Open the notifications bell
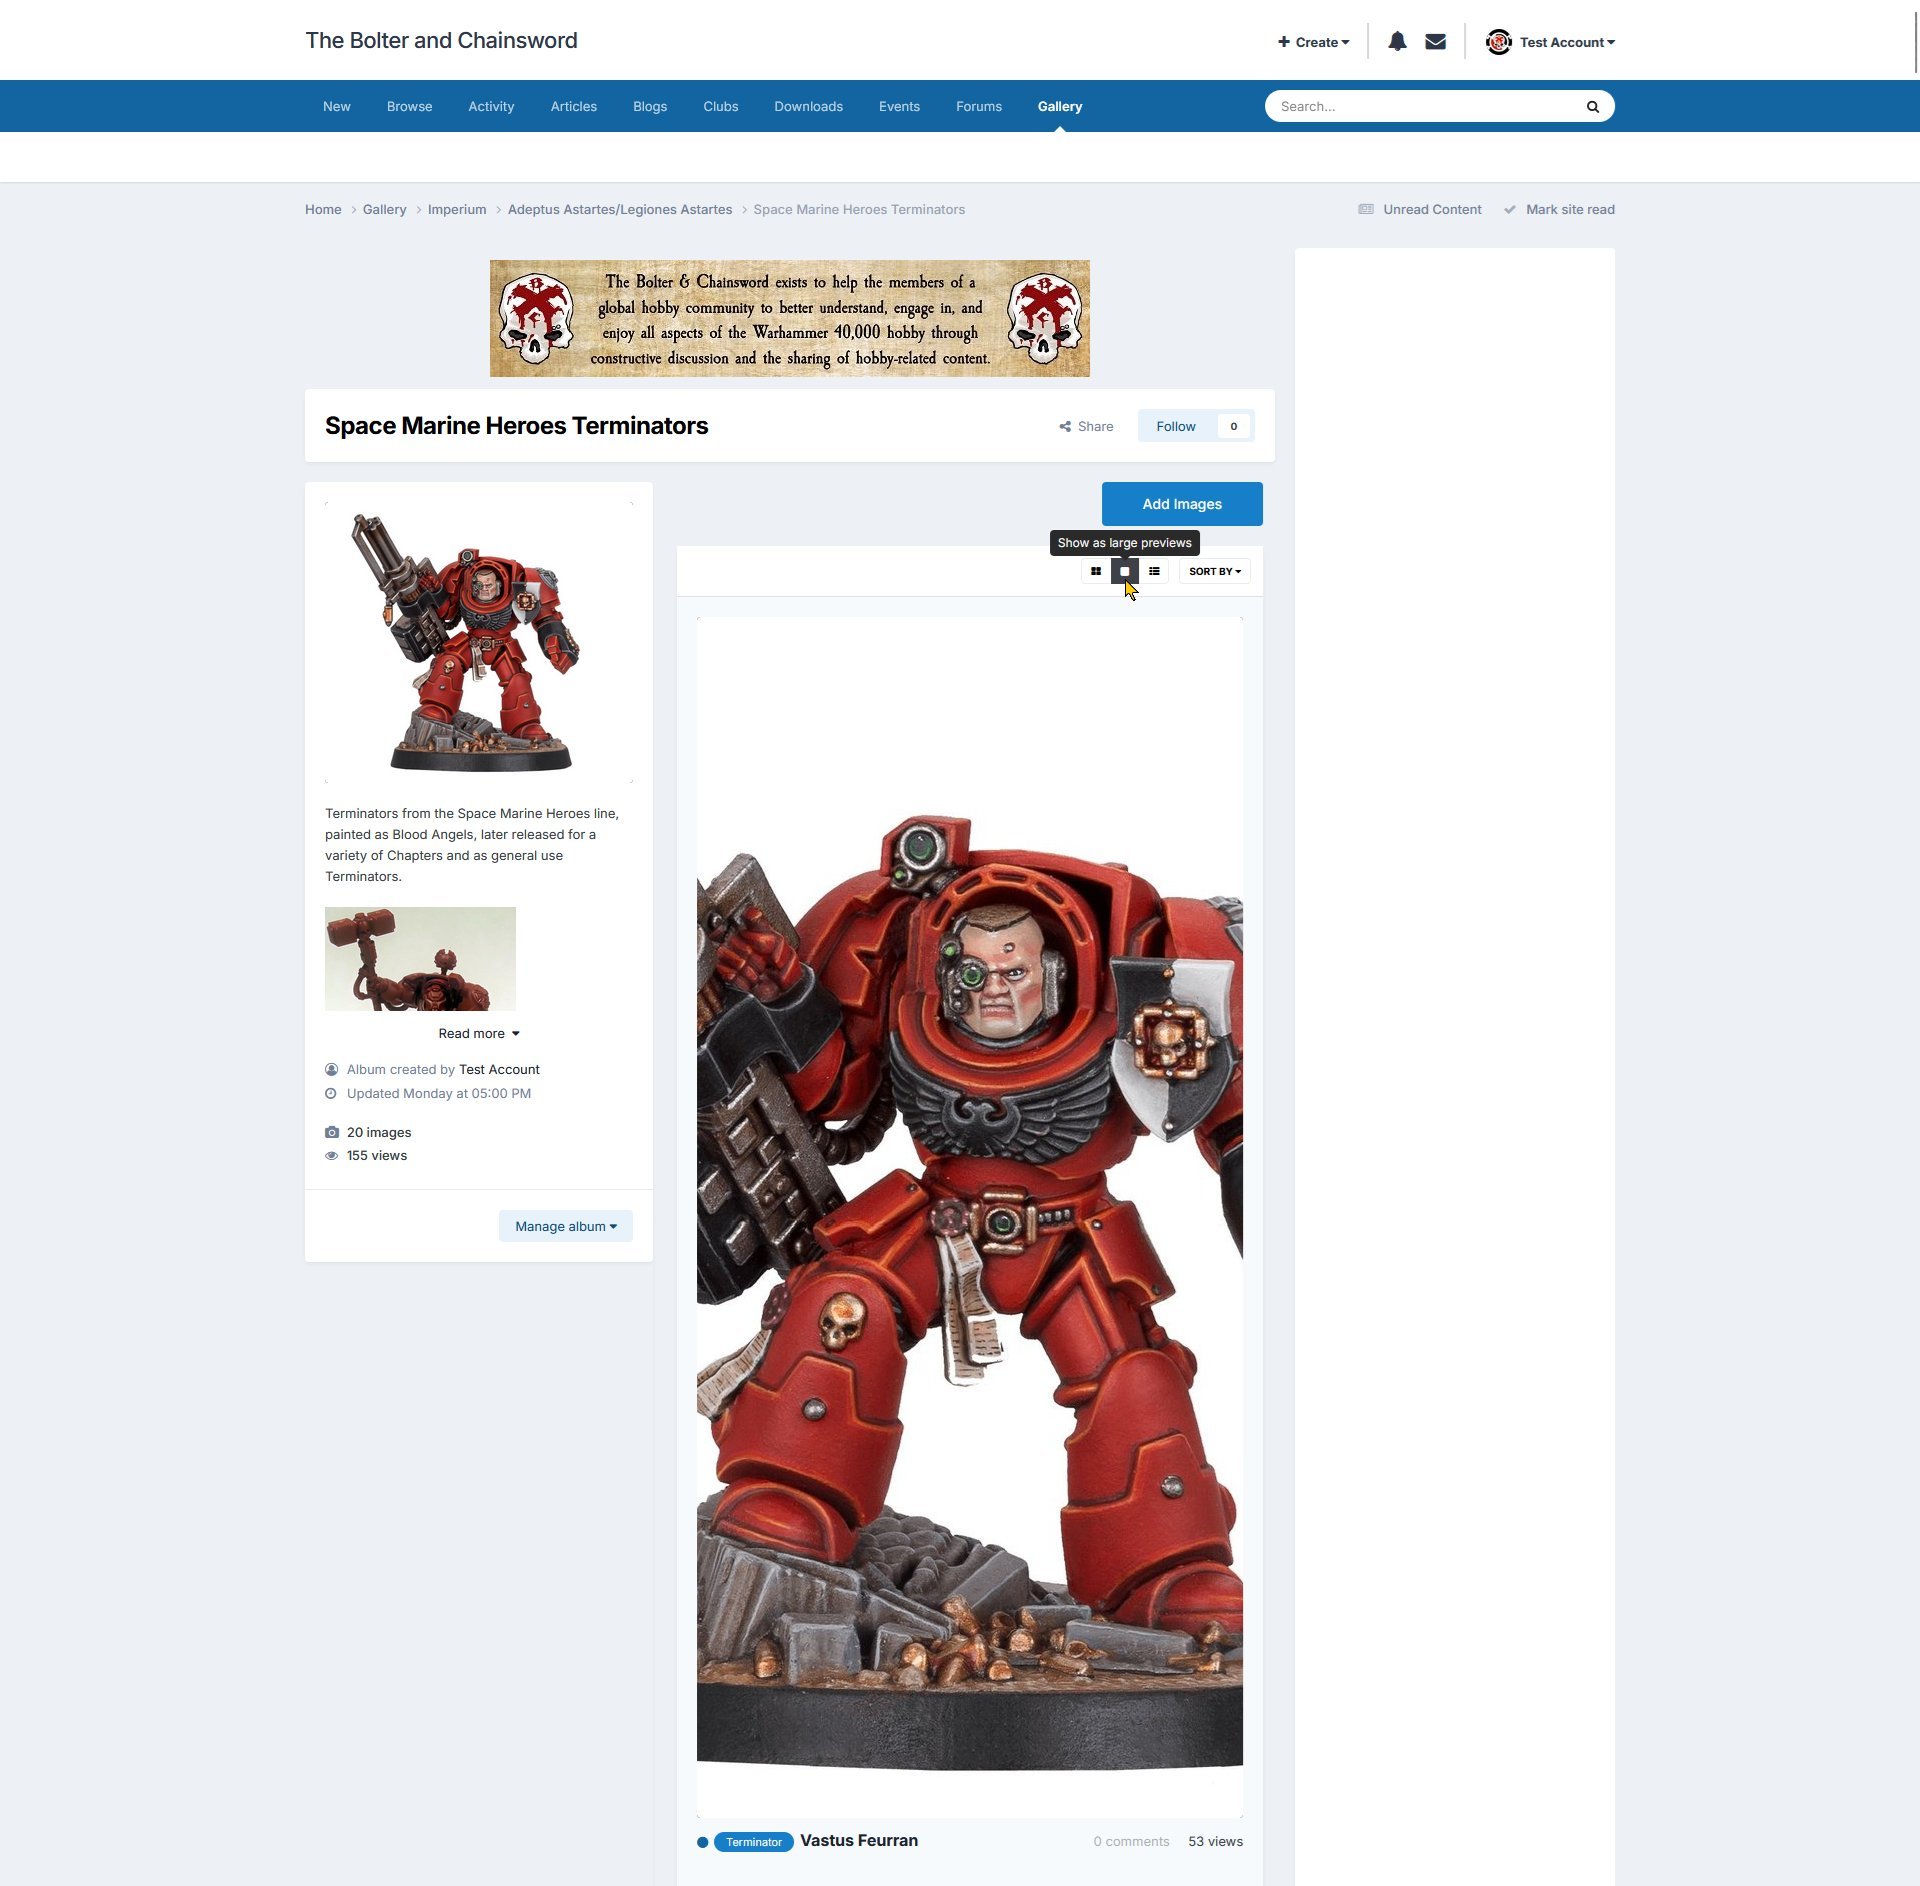The image size is (1920, 1886). (1397, 42)
